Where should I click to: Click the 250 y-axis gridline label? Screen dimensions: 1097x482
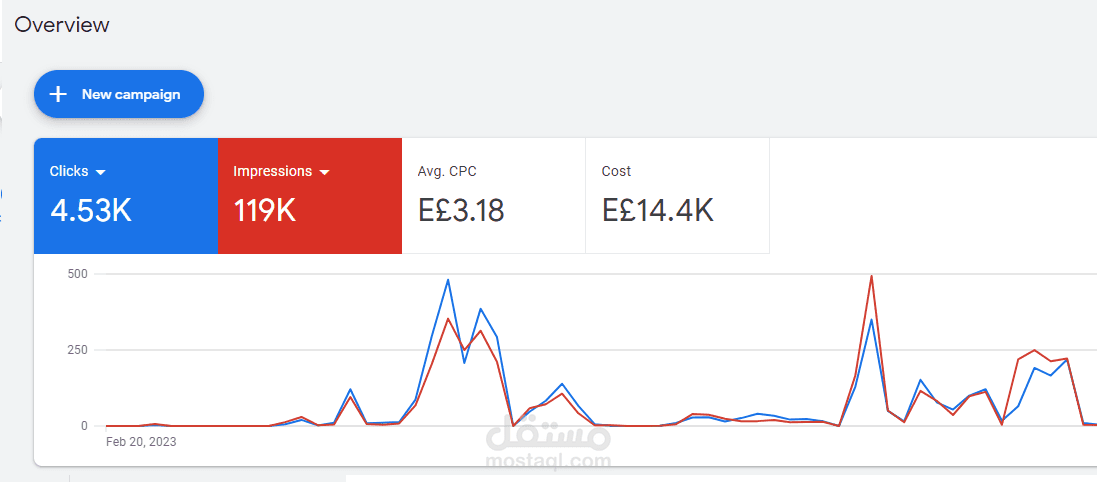click(79, 350)
